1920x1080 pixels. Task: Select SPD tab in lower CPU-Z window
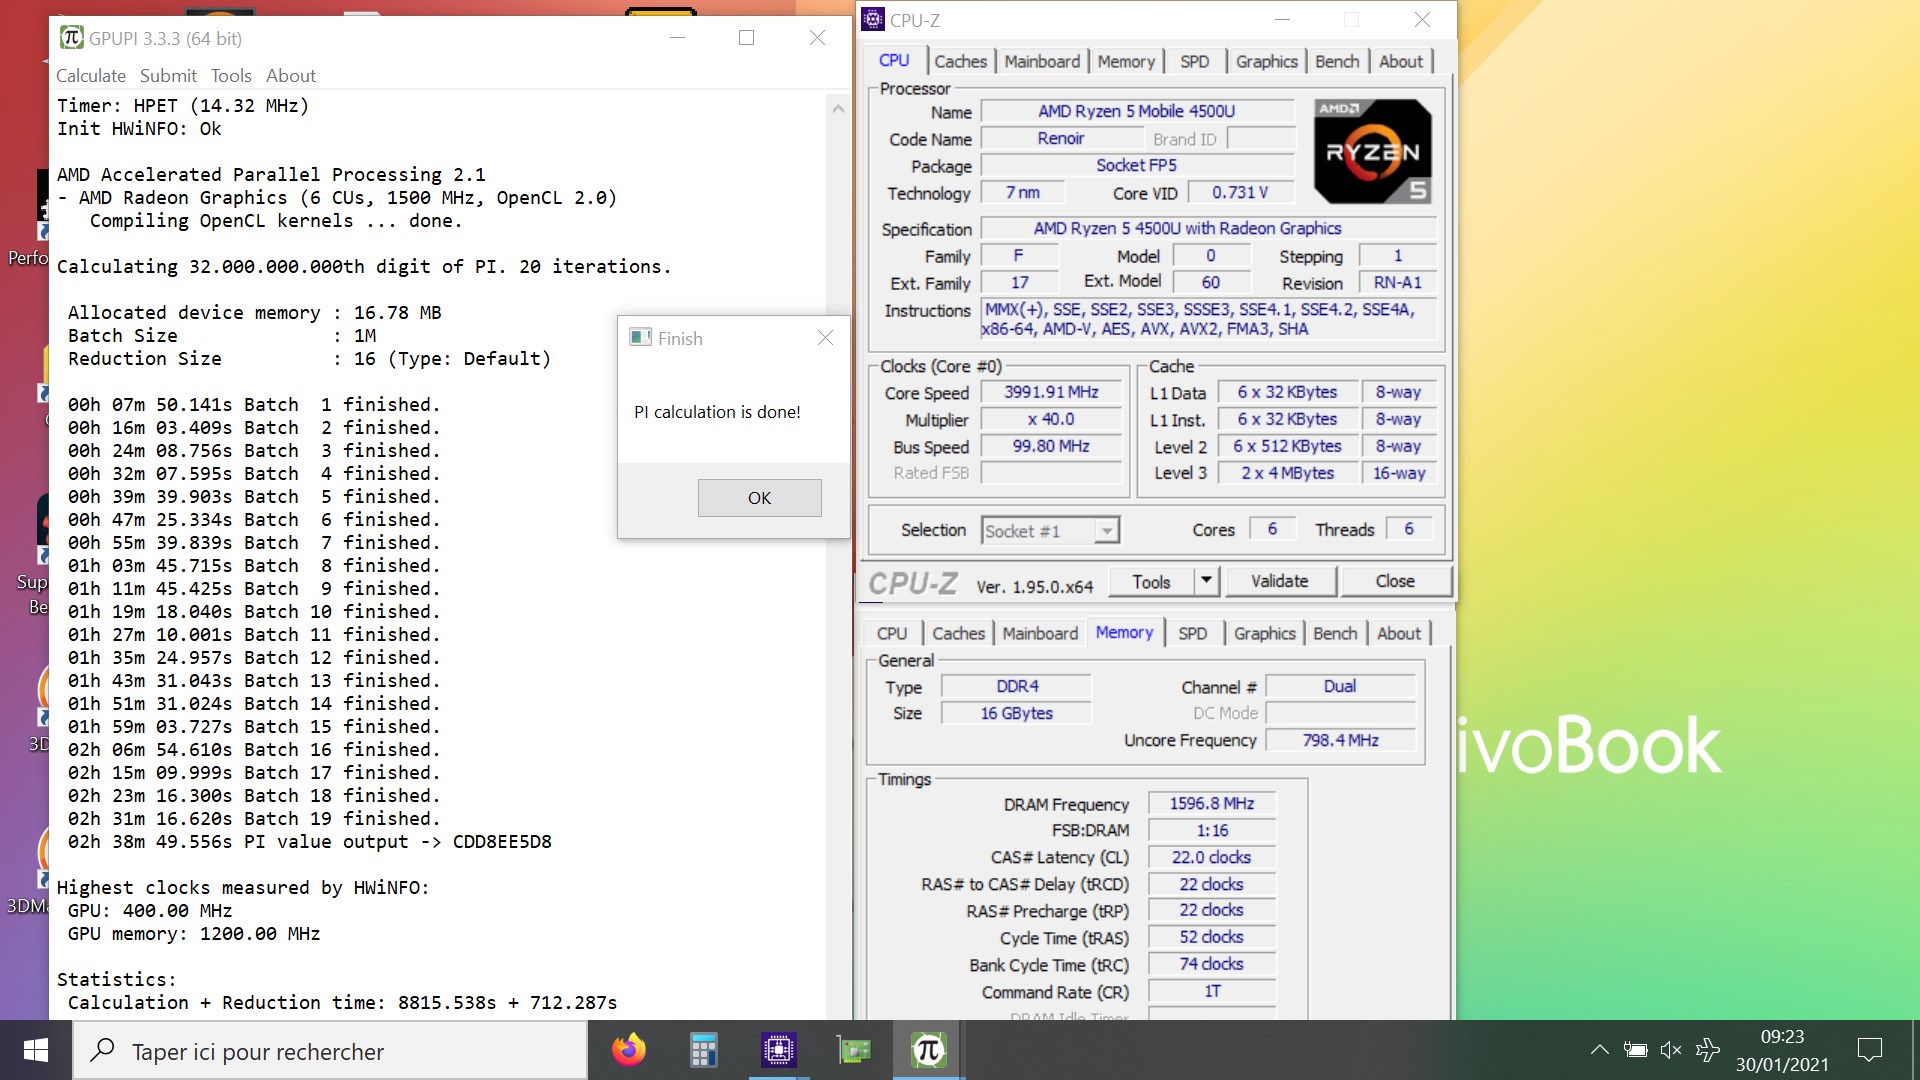click(1192, 634)
